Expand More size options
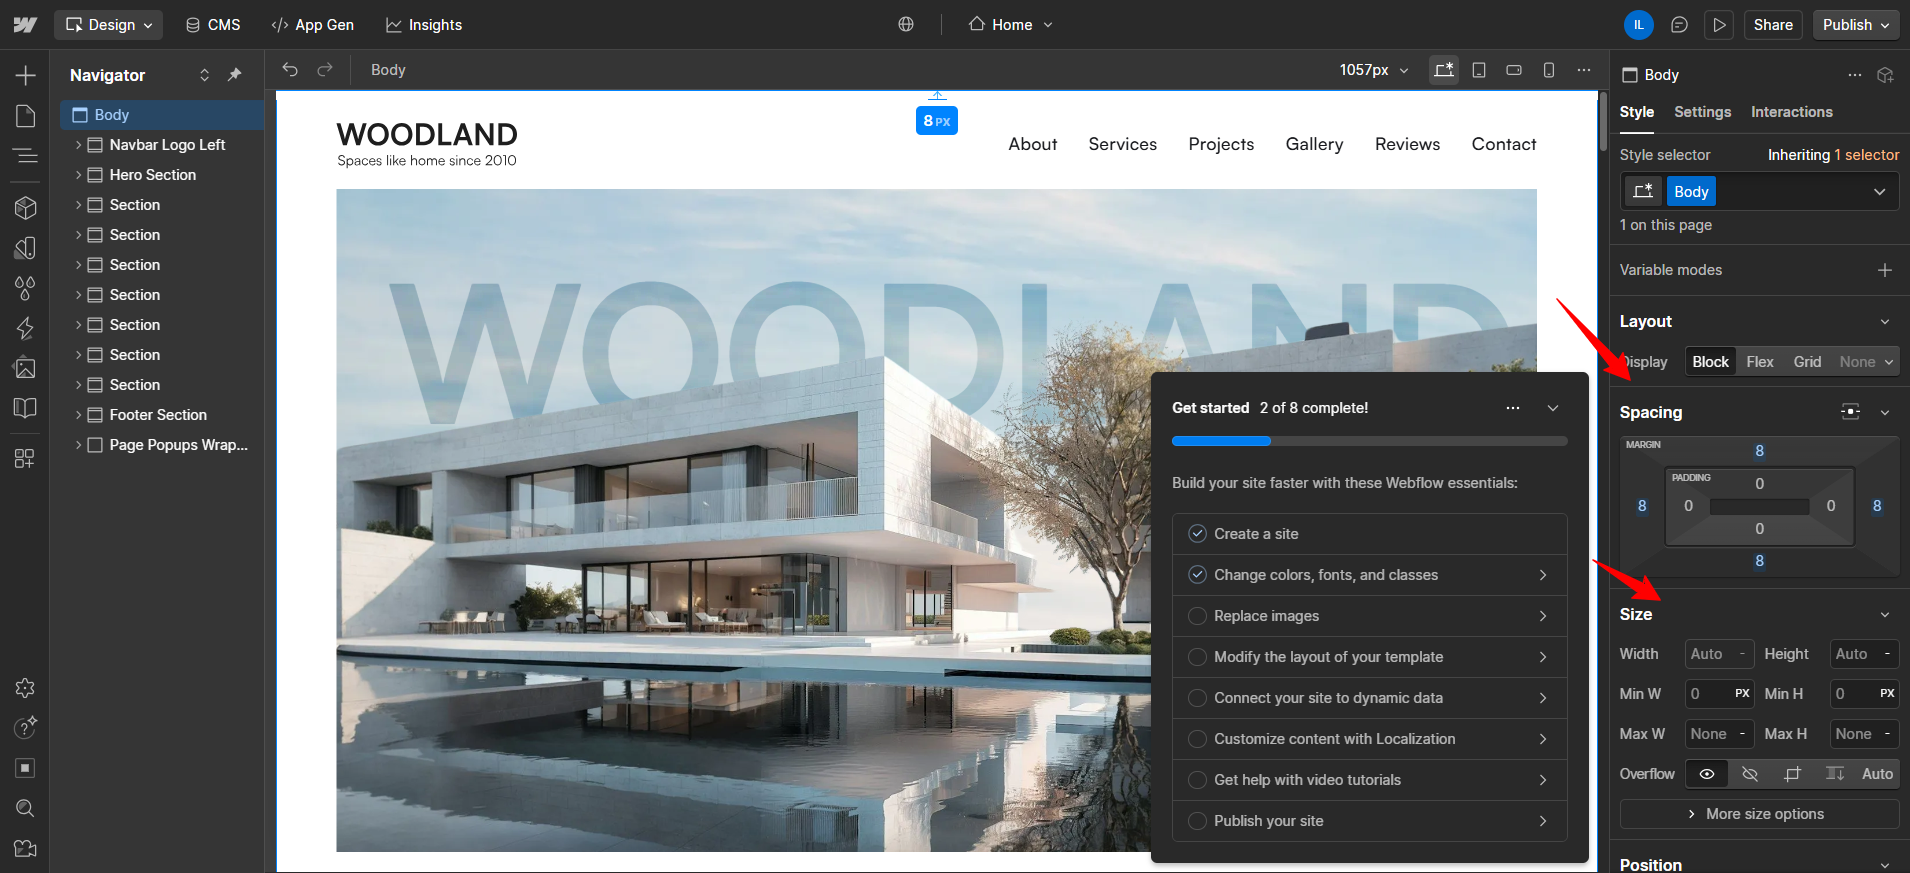 (x=1759, y=814)
